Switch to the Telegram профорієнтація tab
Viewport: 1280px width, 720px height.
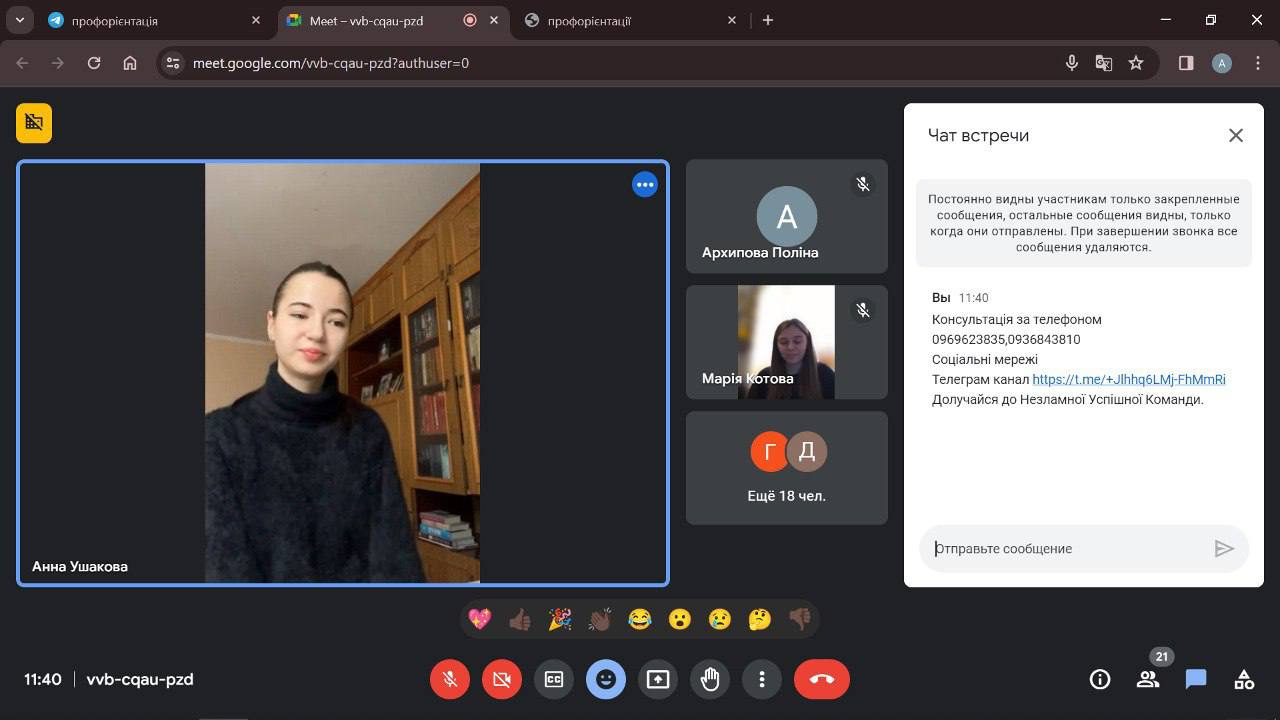coord(150,20)
